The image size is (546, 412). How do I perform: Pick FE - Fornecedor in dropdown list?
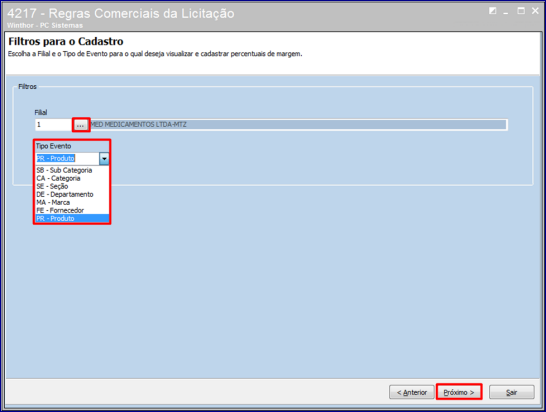pos(72,210)
